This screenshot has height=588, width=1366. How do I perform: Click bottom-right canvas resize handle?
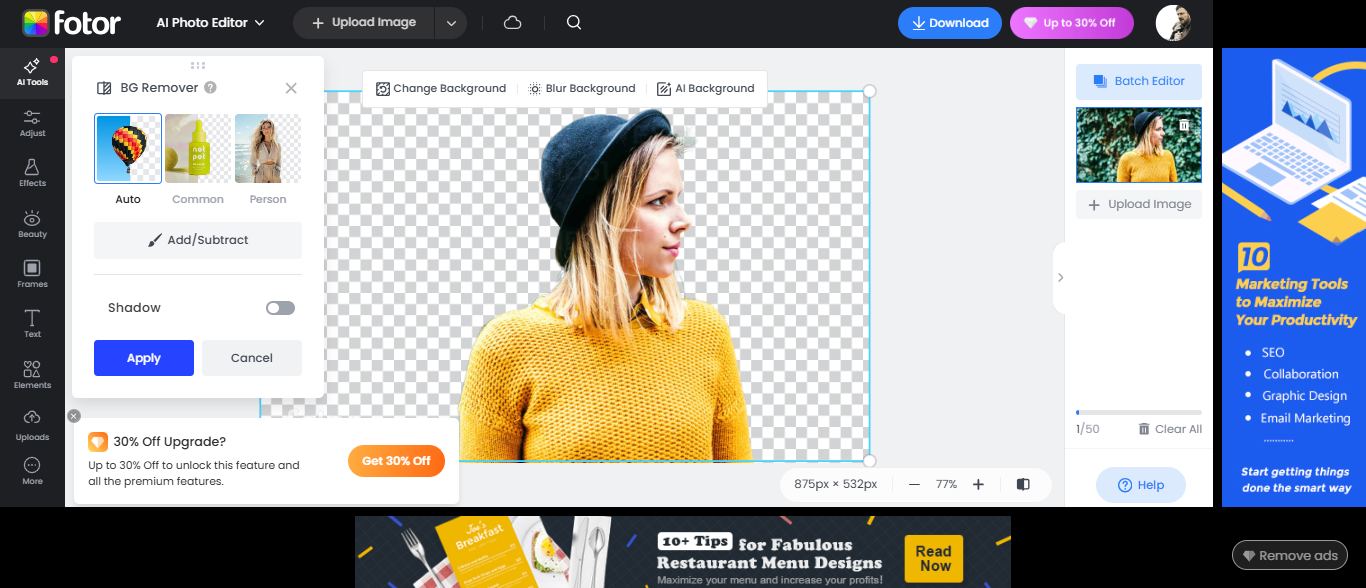869,461
